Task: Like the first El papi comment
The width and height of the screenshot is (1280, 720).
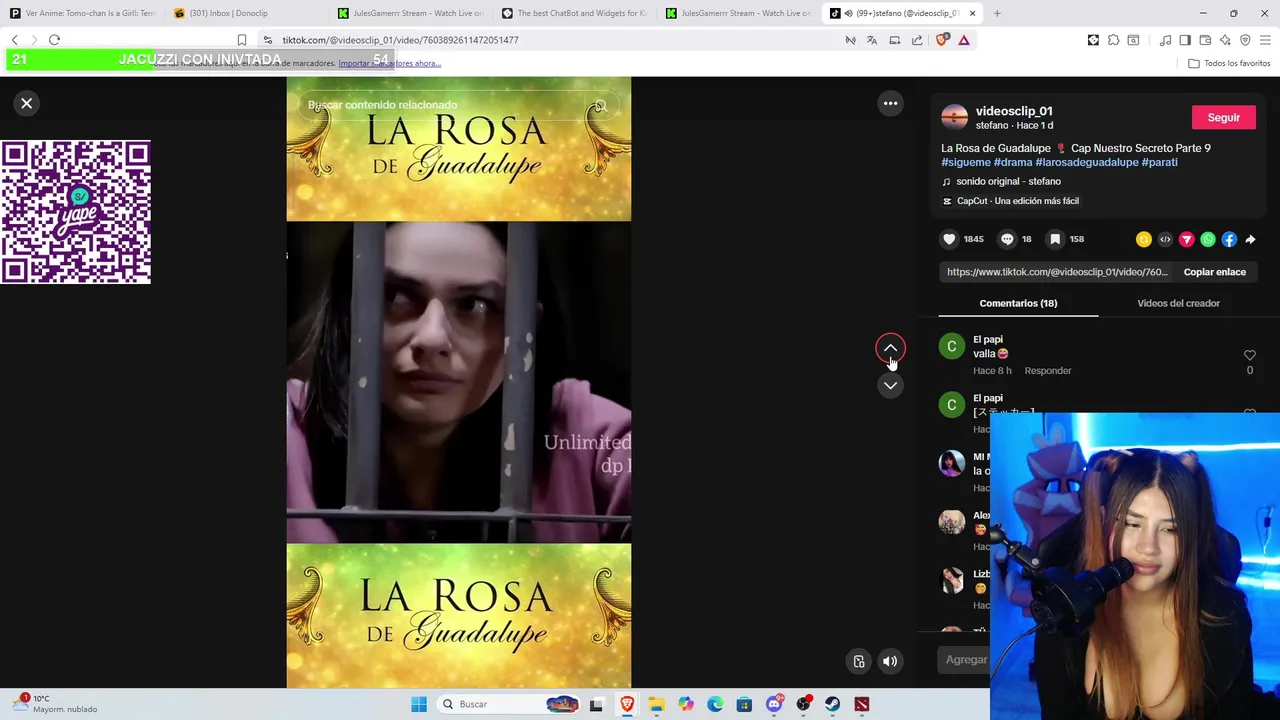Action: tap(1249, 355)
